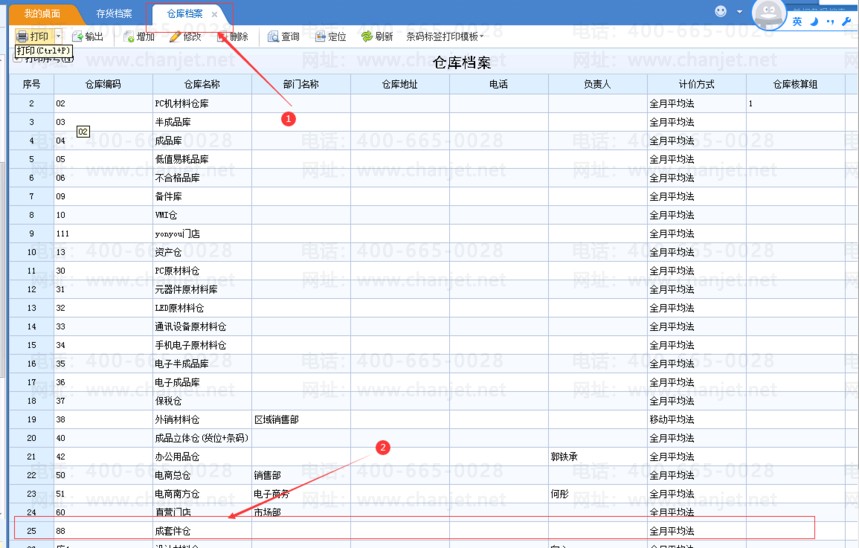Click the 元器件原材料库 cell
Image resolution: width=859 pixels, height=548 pixels.
202,290
